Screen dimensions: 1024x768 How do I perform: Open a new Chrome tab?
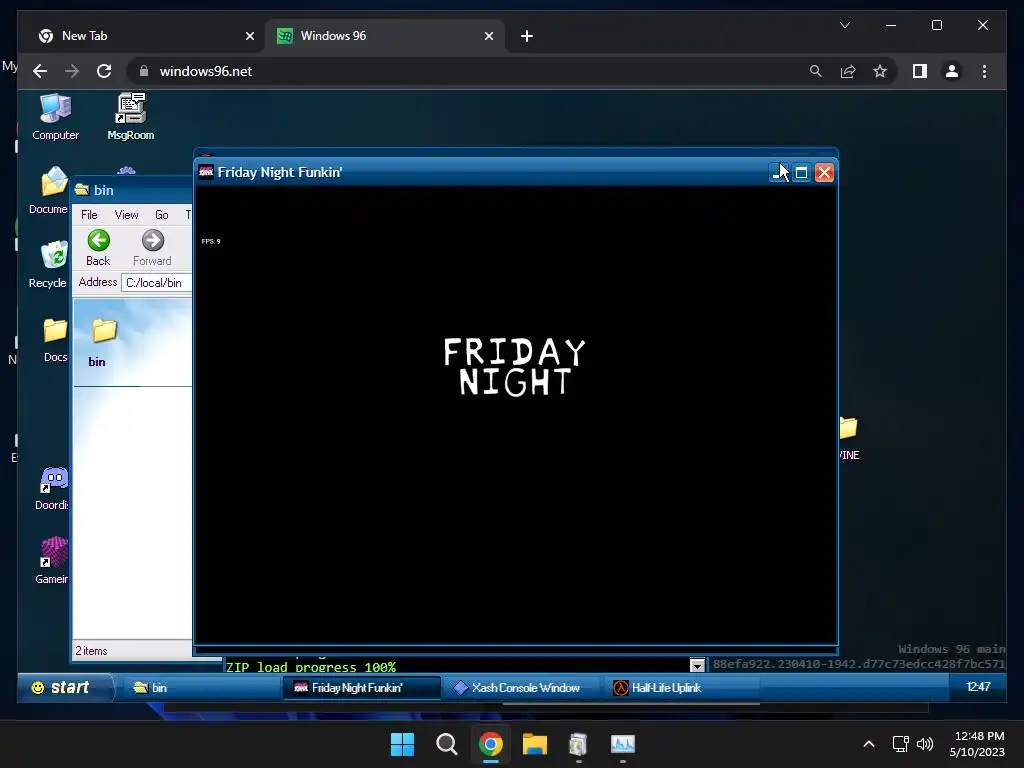(527, 36)
